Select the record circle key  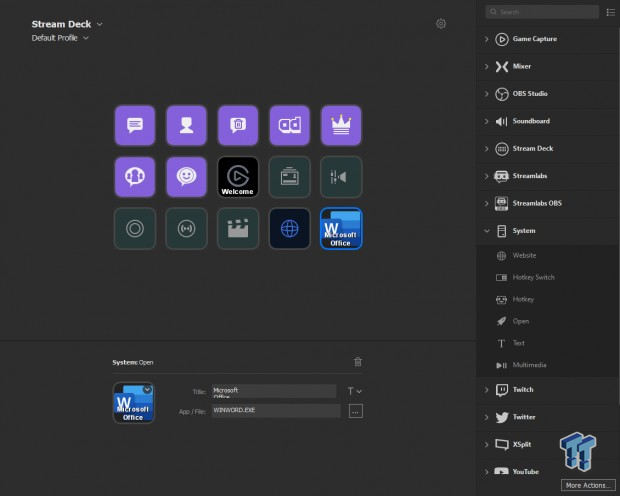tap(135, 229)
